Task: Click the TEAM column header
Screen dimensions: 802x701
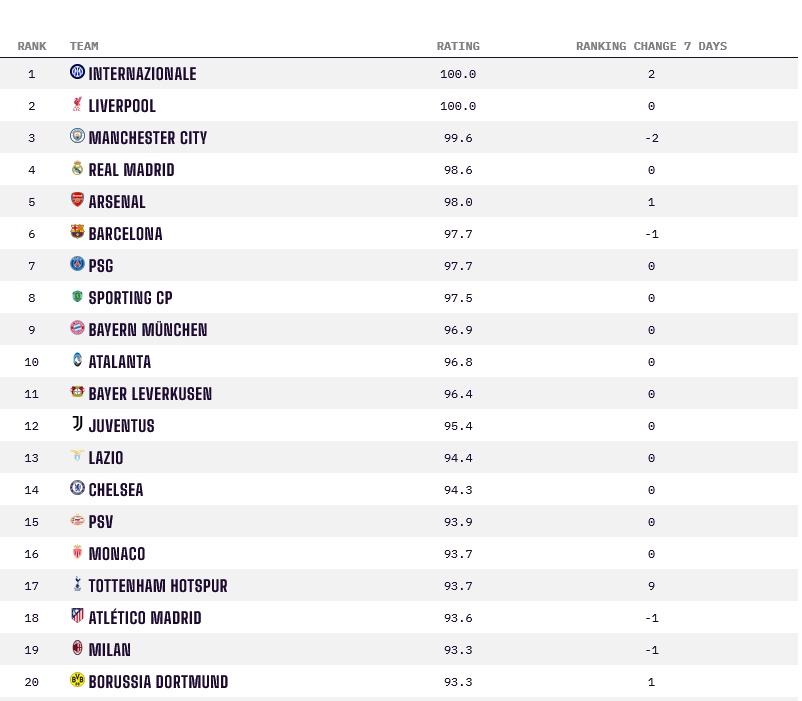Action: [84, 46]
